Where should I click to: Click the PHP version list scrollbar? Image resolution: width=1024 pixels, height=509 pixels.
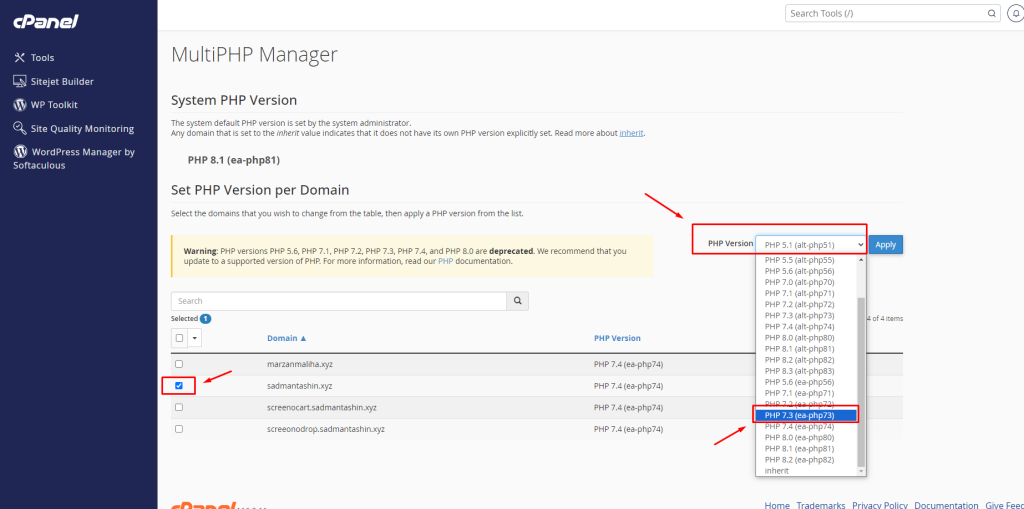click(862, 380)
